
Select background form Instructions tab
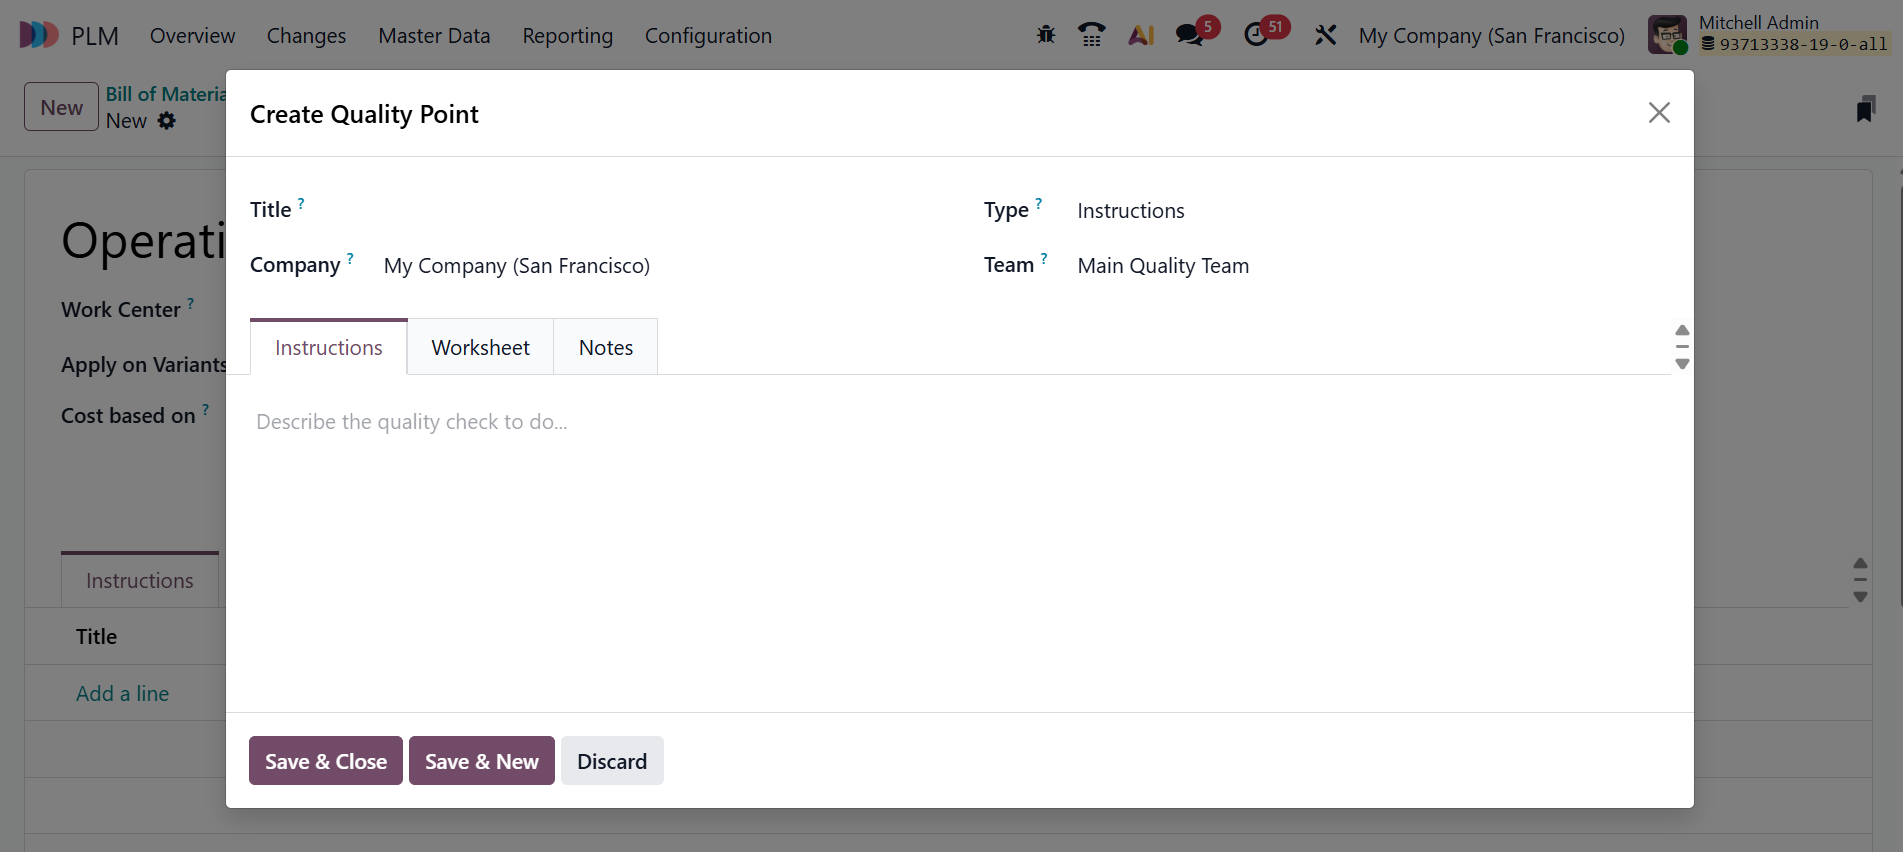click(140, 580)
